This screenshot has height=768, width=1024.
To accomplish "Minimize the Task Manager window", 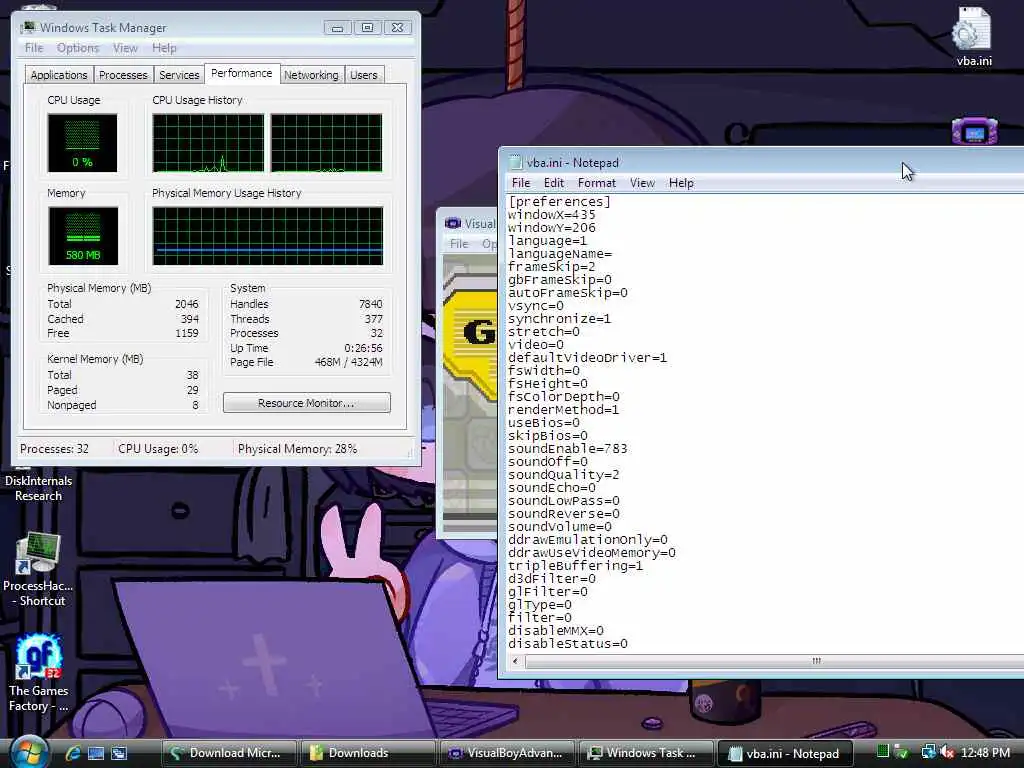I will pyautogui.click(x=337, y=27).
